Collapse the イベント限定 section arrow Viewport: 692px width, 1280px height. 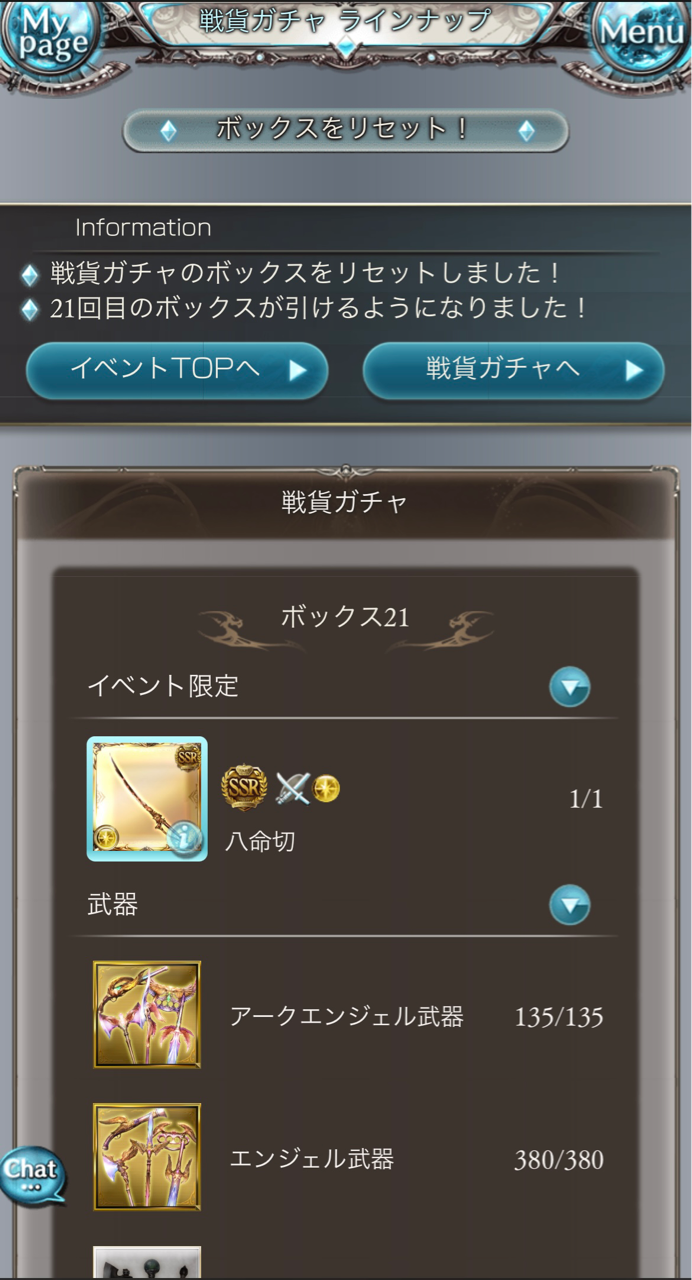(x=570, y=687)
